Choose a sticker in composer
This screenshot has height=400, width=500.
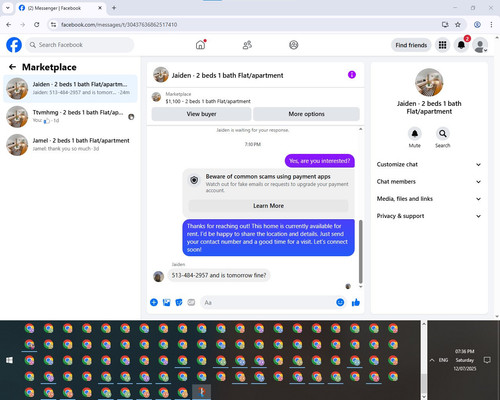click(x=179, y=302)
